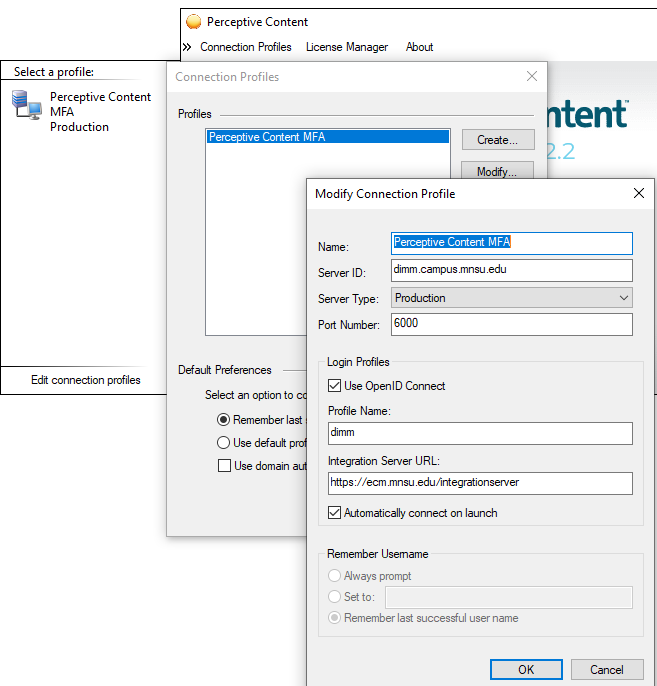Click the Integration Server URL field

click(x=480, y=483)
